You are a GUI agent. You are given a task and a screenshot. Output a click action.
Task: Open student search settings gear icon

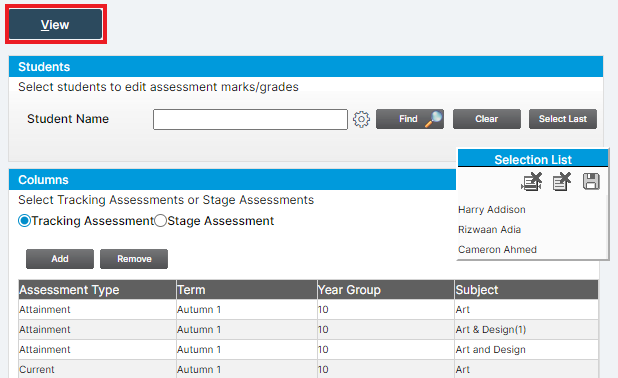tap(361, 119)
